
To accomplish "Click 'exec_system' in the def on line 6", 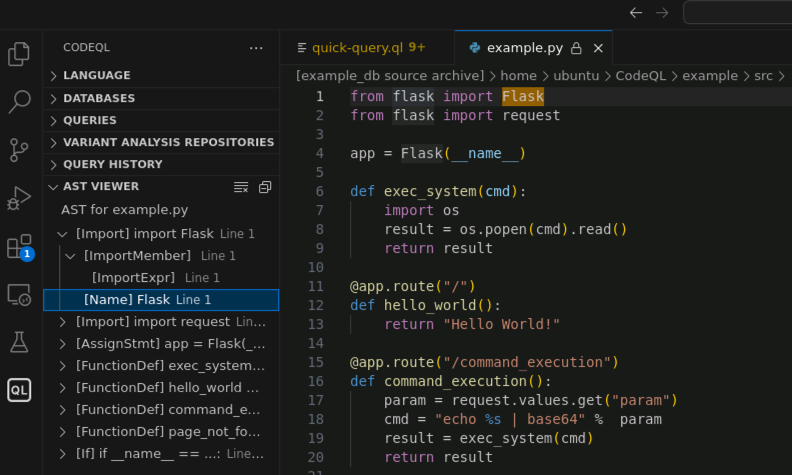I will [x=430, y=192].
